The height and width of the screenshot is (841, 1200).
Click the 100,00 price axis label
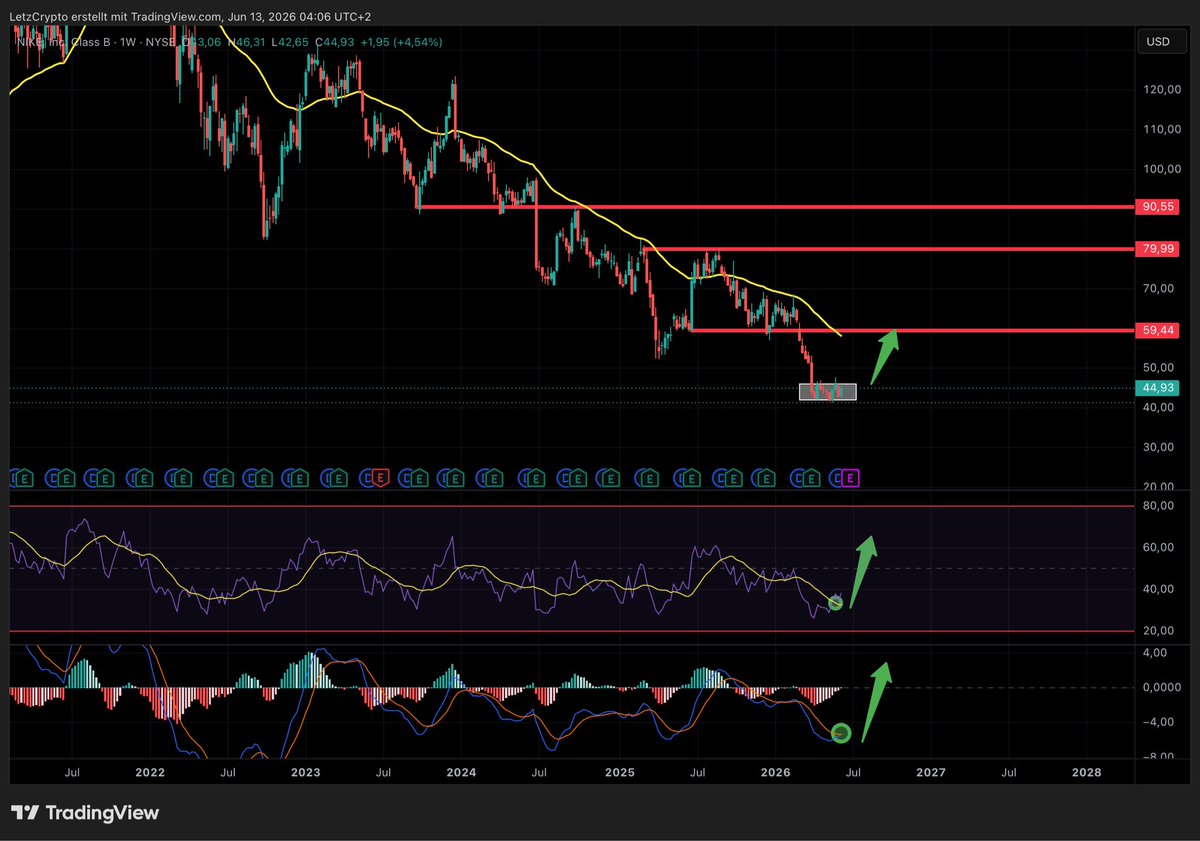tap(1162, 169)
